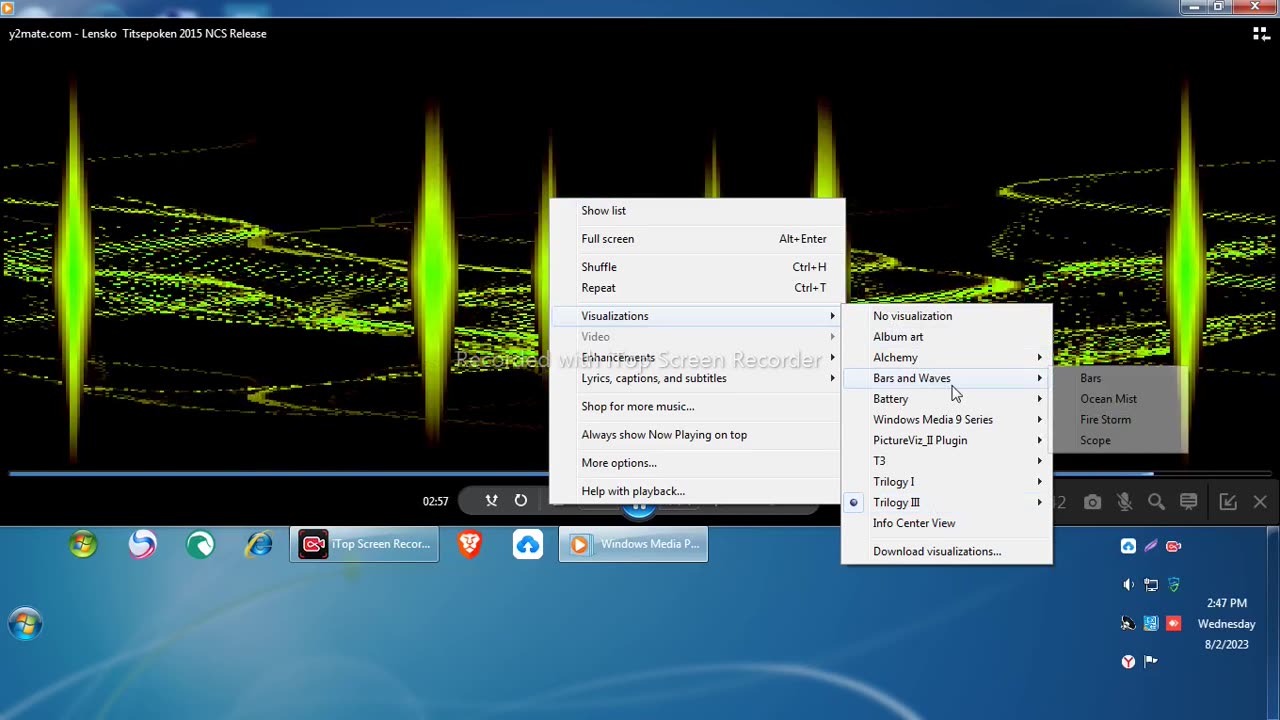This screenshot has width=1280, height=720.
Task: Open the 2:47 PM clock and date
Action: pyautogui.click(x=1226, y=624)
